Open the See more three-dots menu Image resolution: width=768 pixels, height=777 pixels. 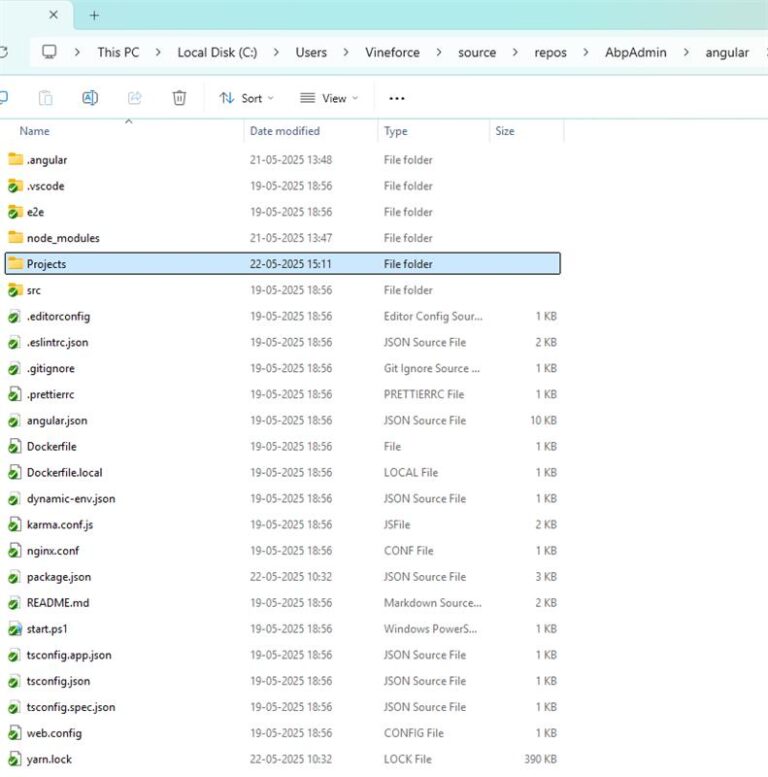pos(397,99)
